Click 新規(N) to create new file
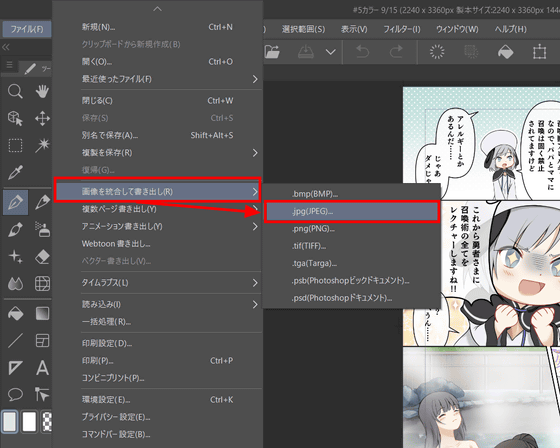This screenshot has height=448, width=560. (158, 27)
